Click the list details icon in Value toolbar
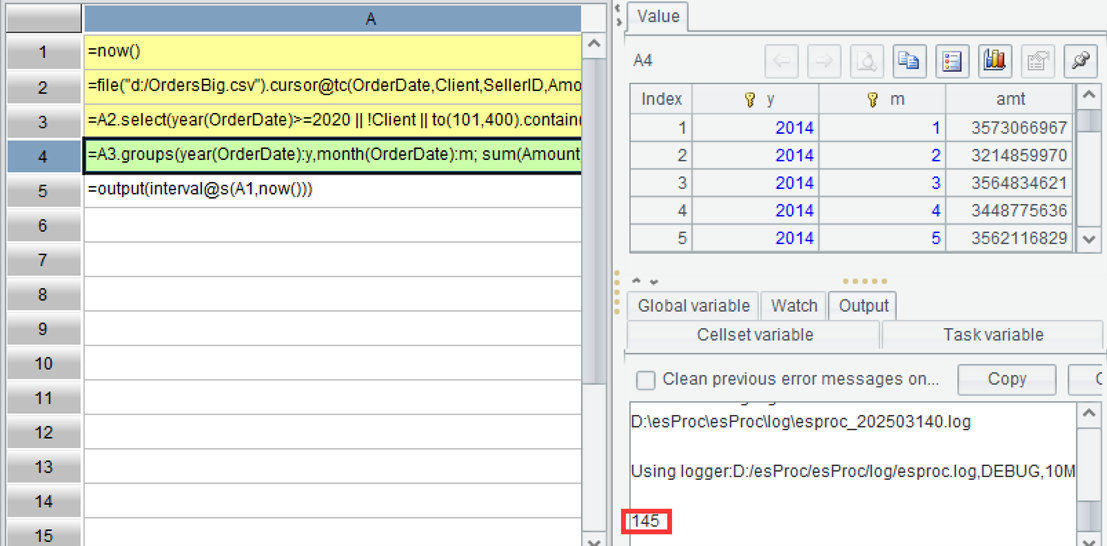The image size is (1107, 546). click(952, 61)
